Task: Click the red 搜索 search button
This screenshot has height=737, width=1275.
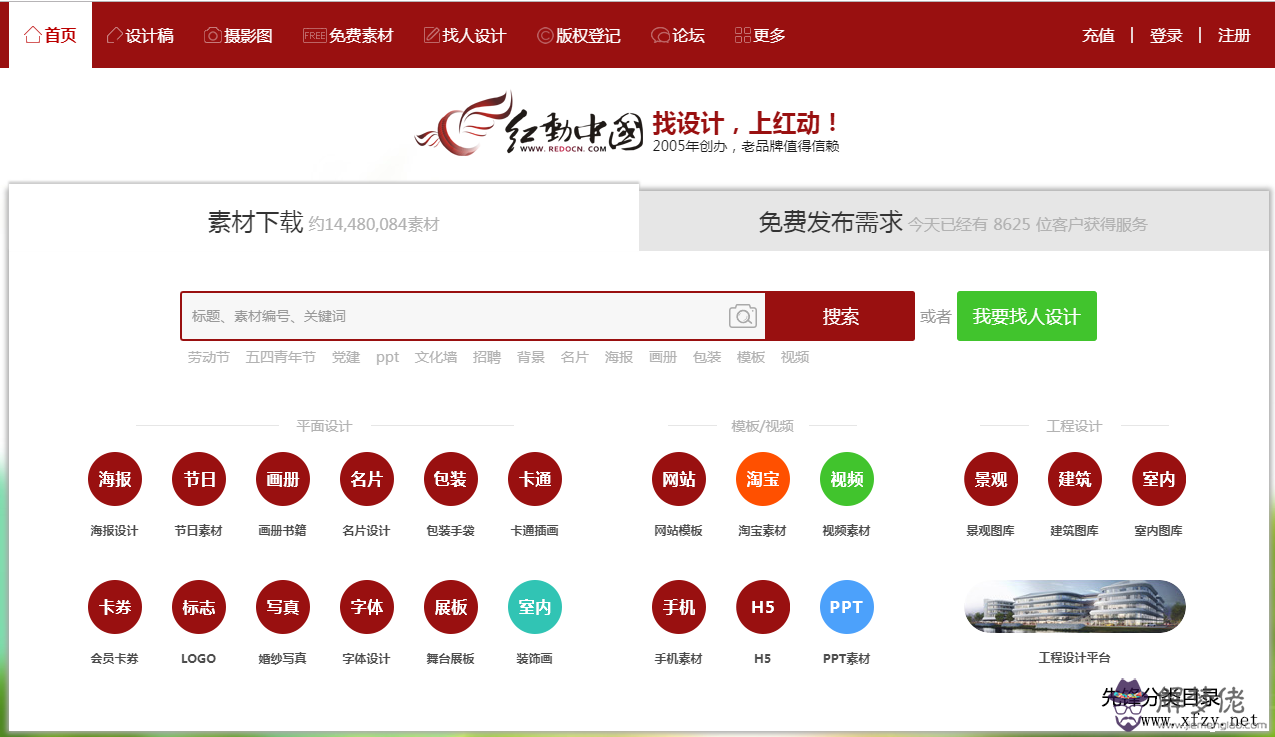Action: pos(840,316)
